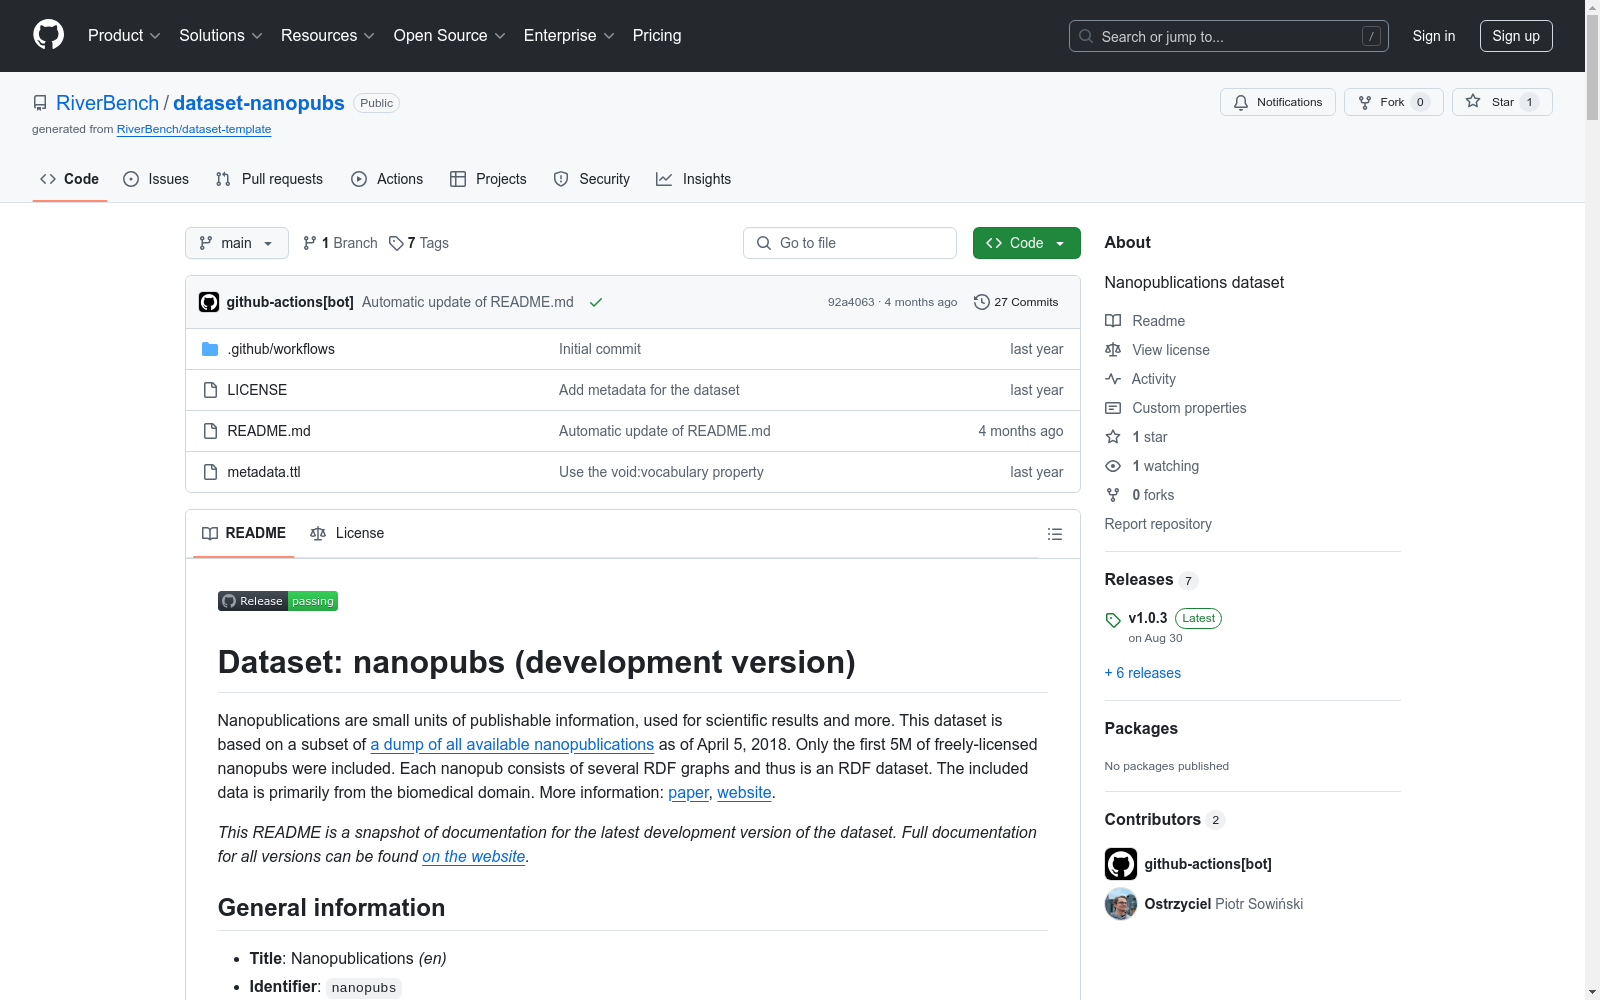This screenshot has width=1600, height=1000.
Task: Click the tag icon beside 7 Tags
Action: [x=396, y=243]
